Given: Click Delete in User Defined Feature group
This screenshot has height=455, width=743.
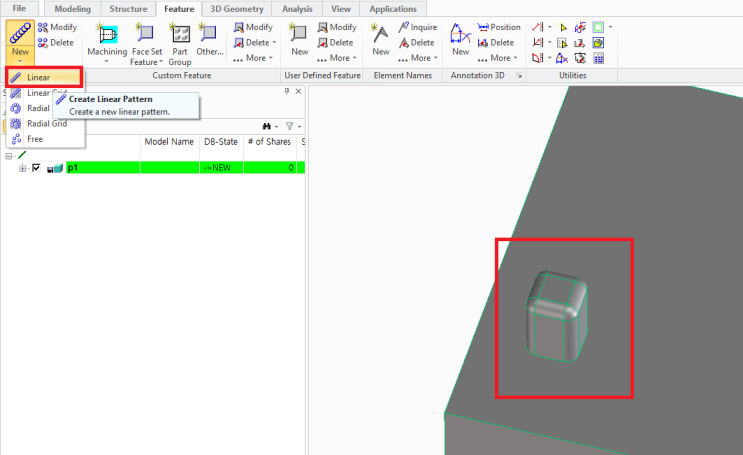Looking at the screenshot, I should (335, 43).
